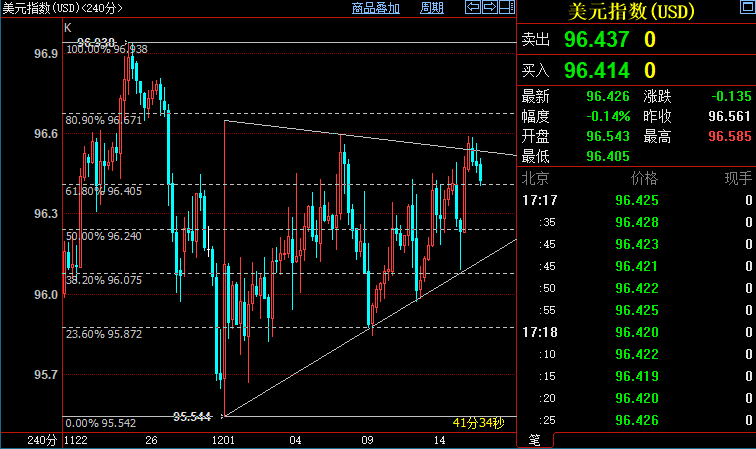Select the 61.80% Fibonacci level line label

pyautogui.click(x=104, y=190)
